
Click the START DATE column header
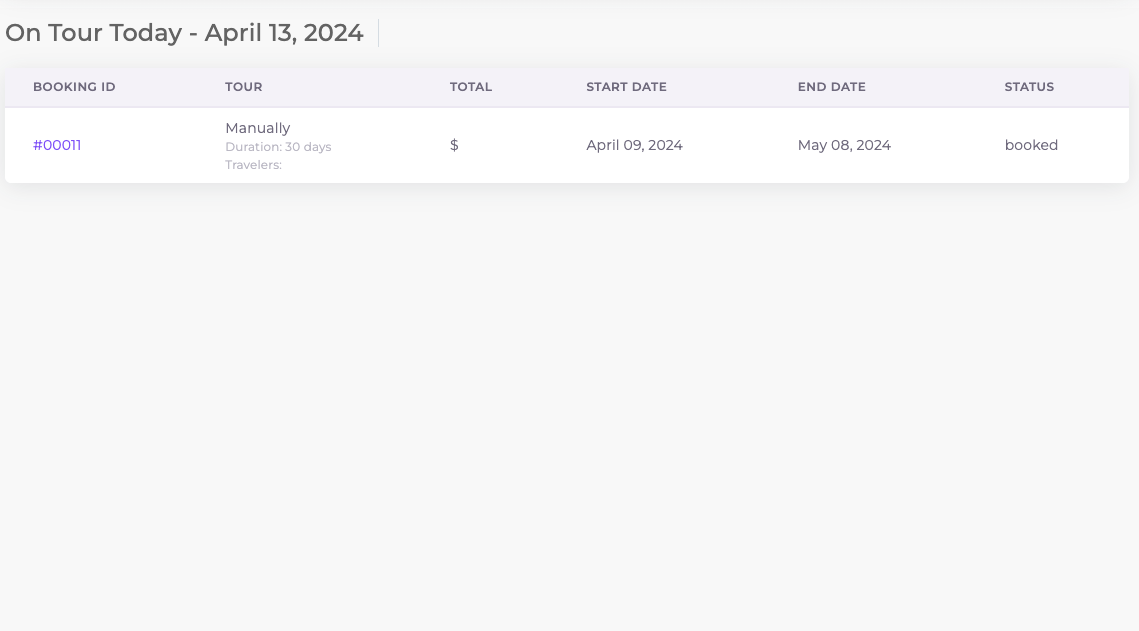(x=626, y=87)
